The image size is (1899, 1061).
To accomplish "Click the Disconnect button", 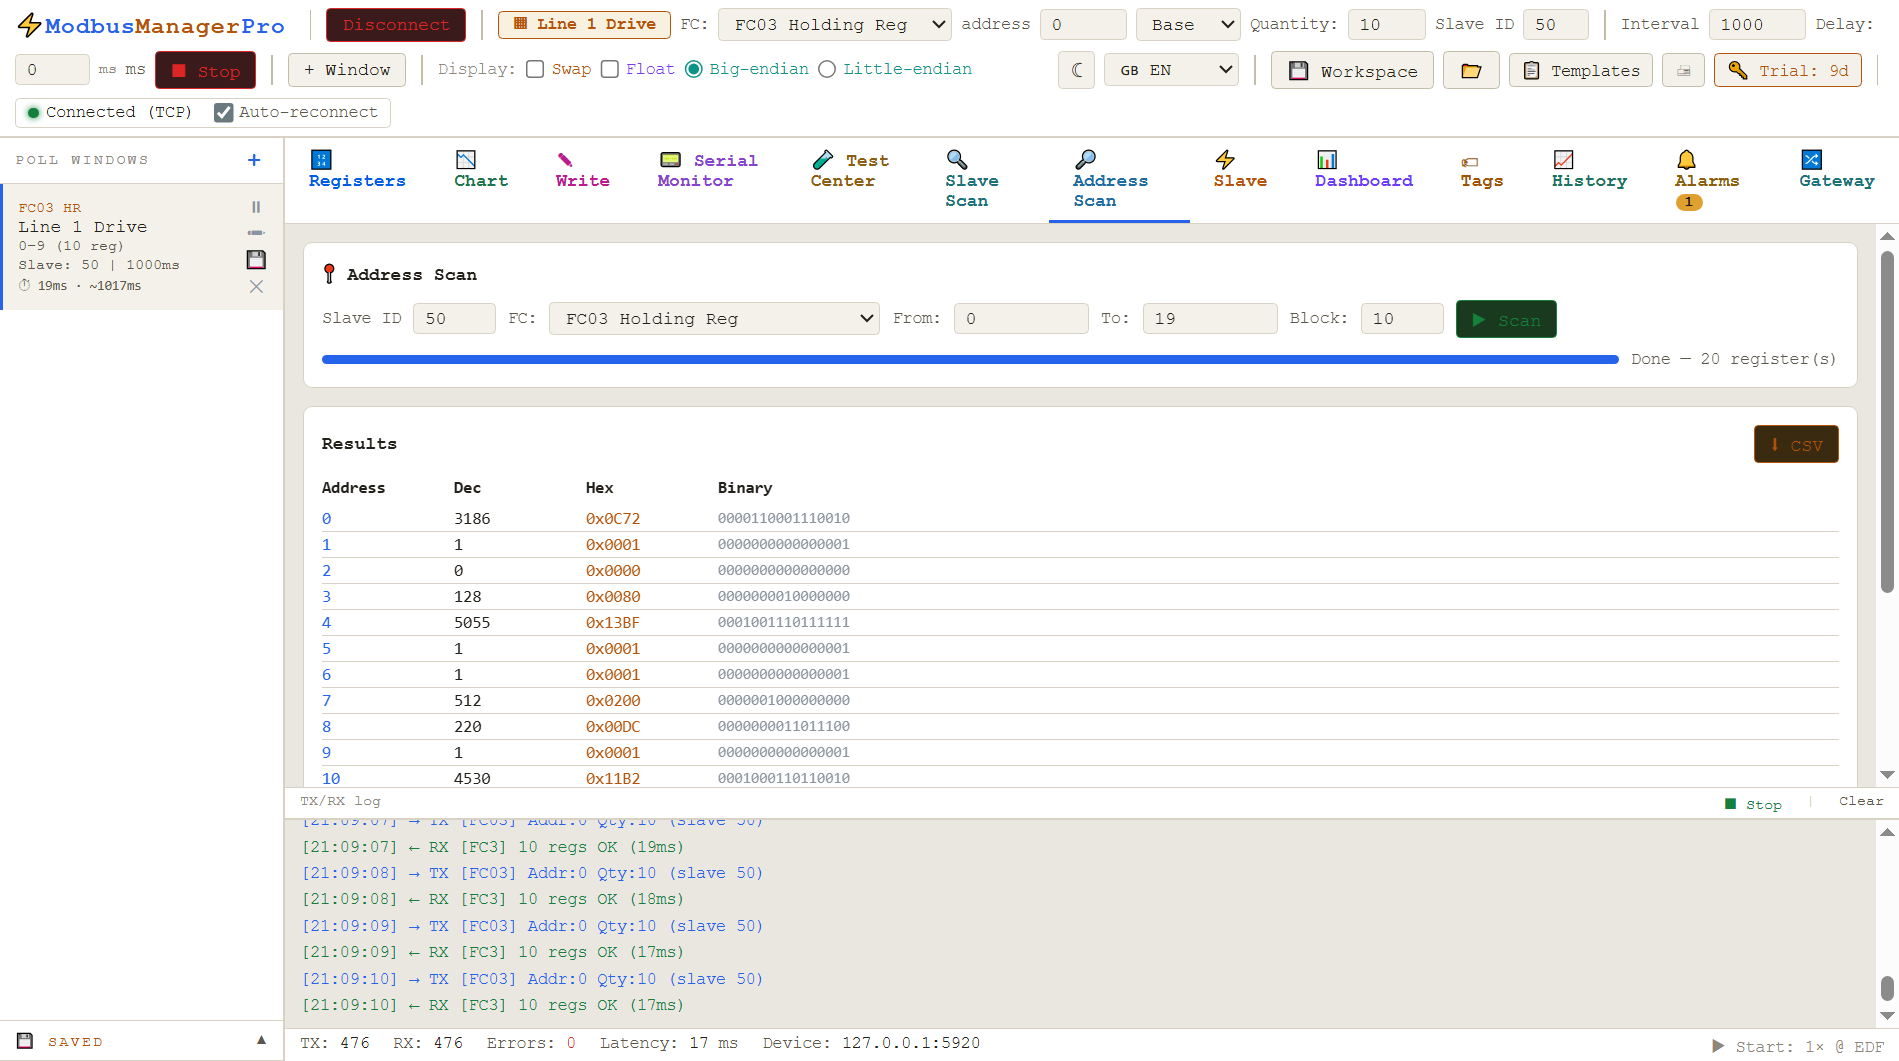I will click(x=396, y=25).
